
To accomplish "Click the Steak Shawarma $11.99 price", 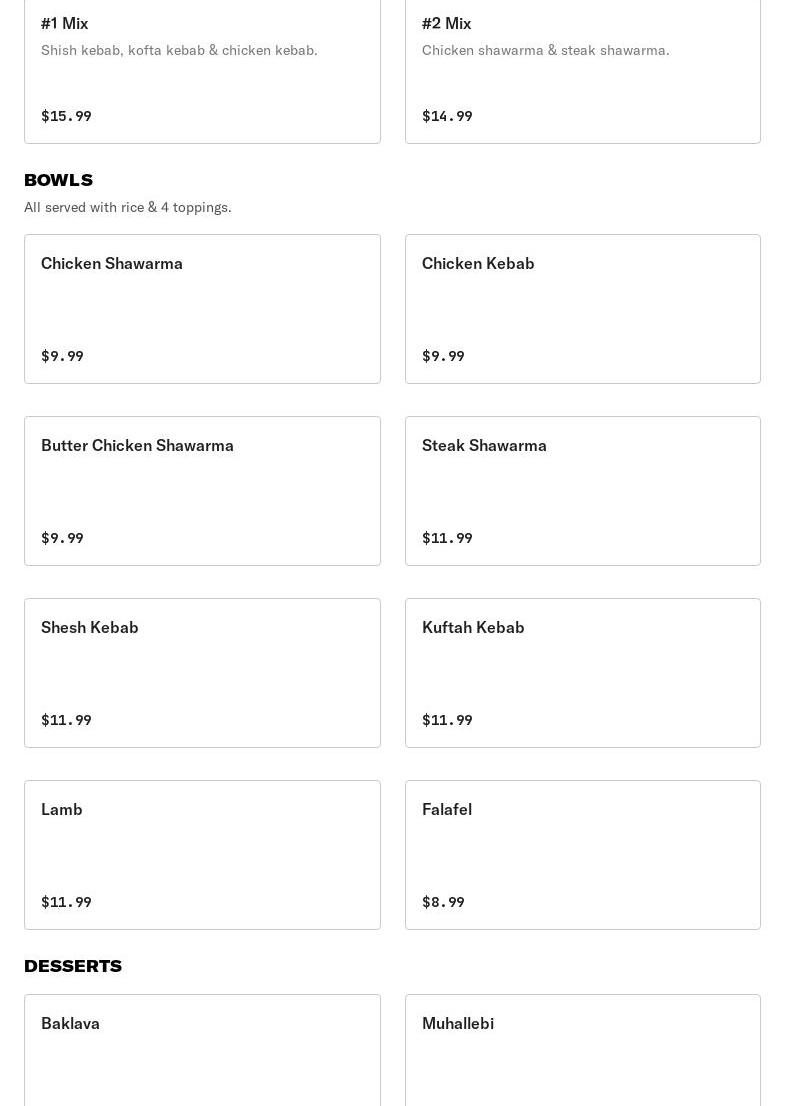I will coord(447,538).
